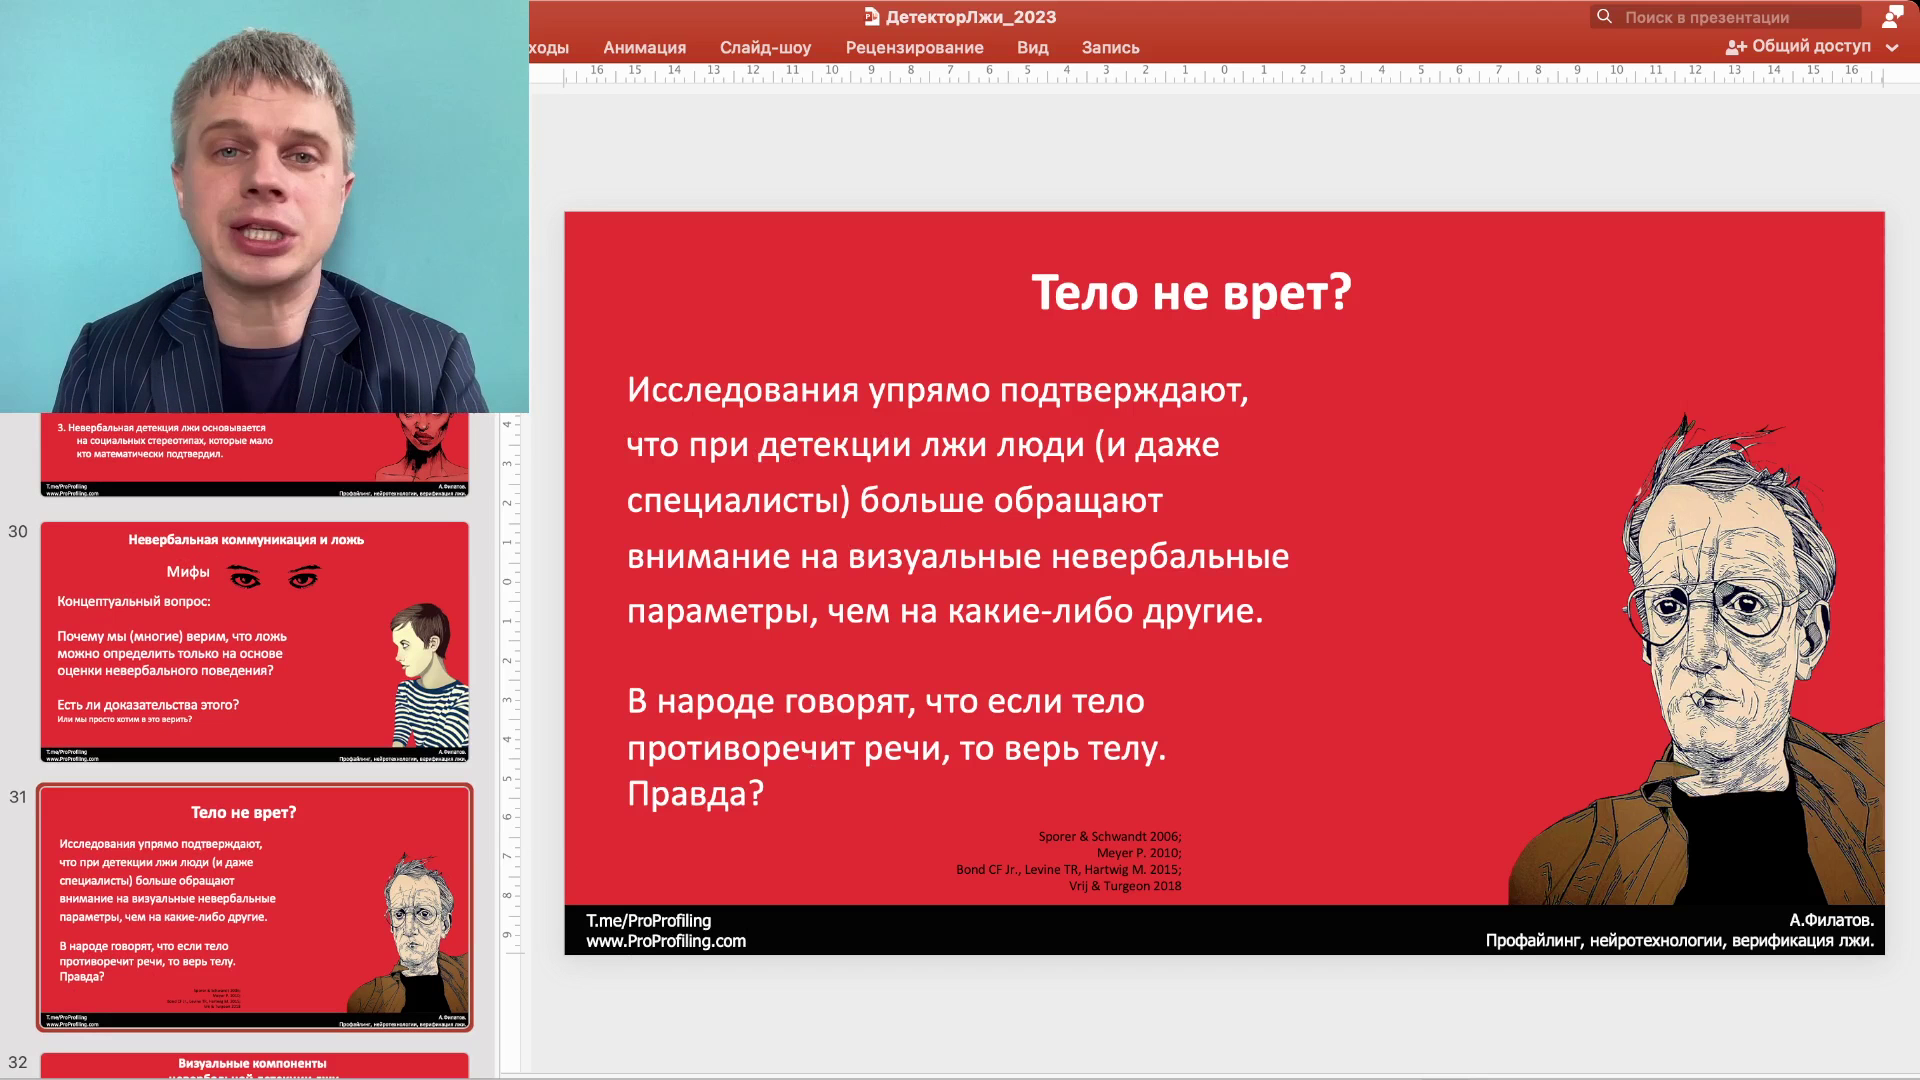Open the Анимация ribbon tab
The width and height of the screenshot is (1920, 1080).
644,47
